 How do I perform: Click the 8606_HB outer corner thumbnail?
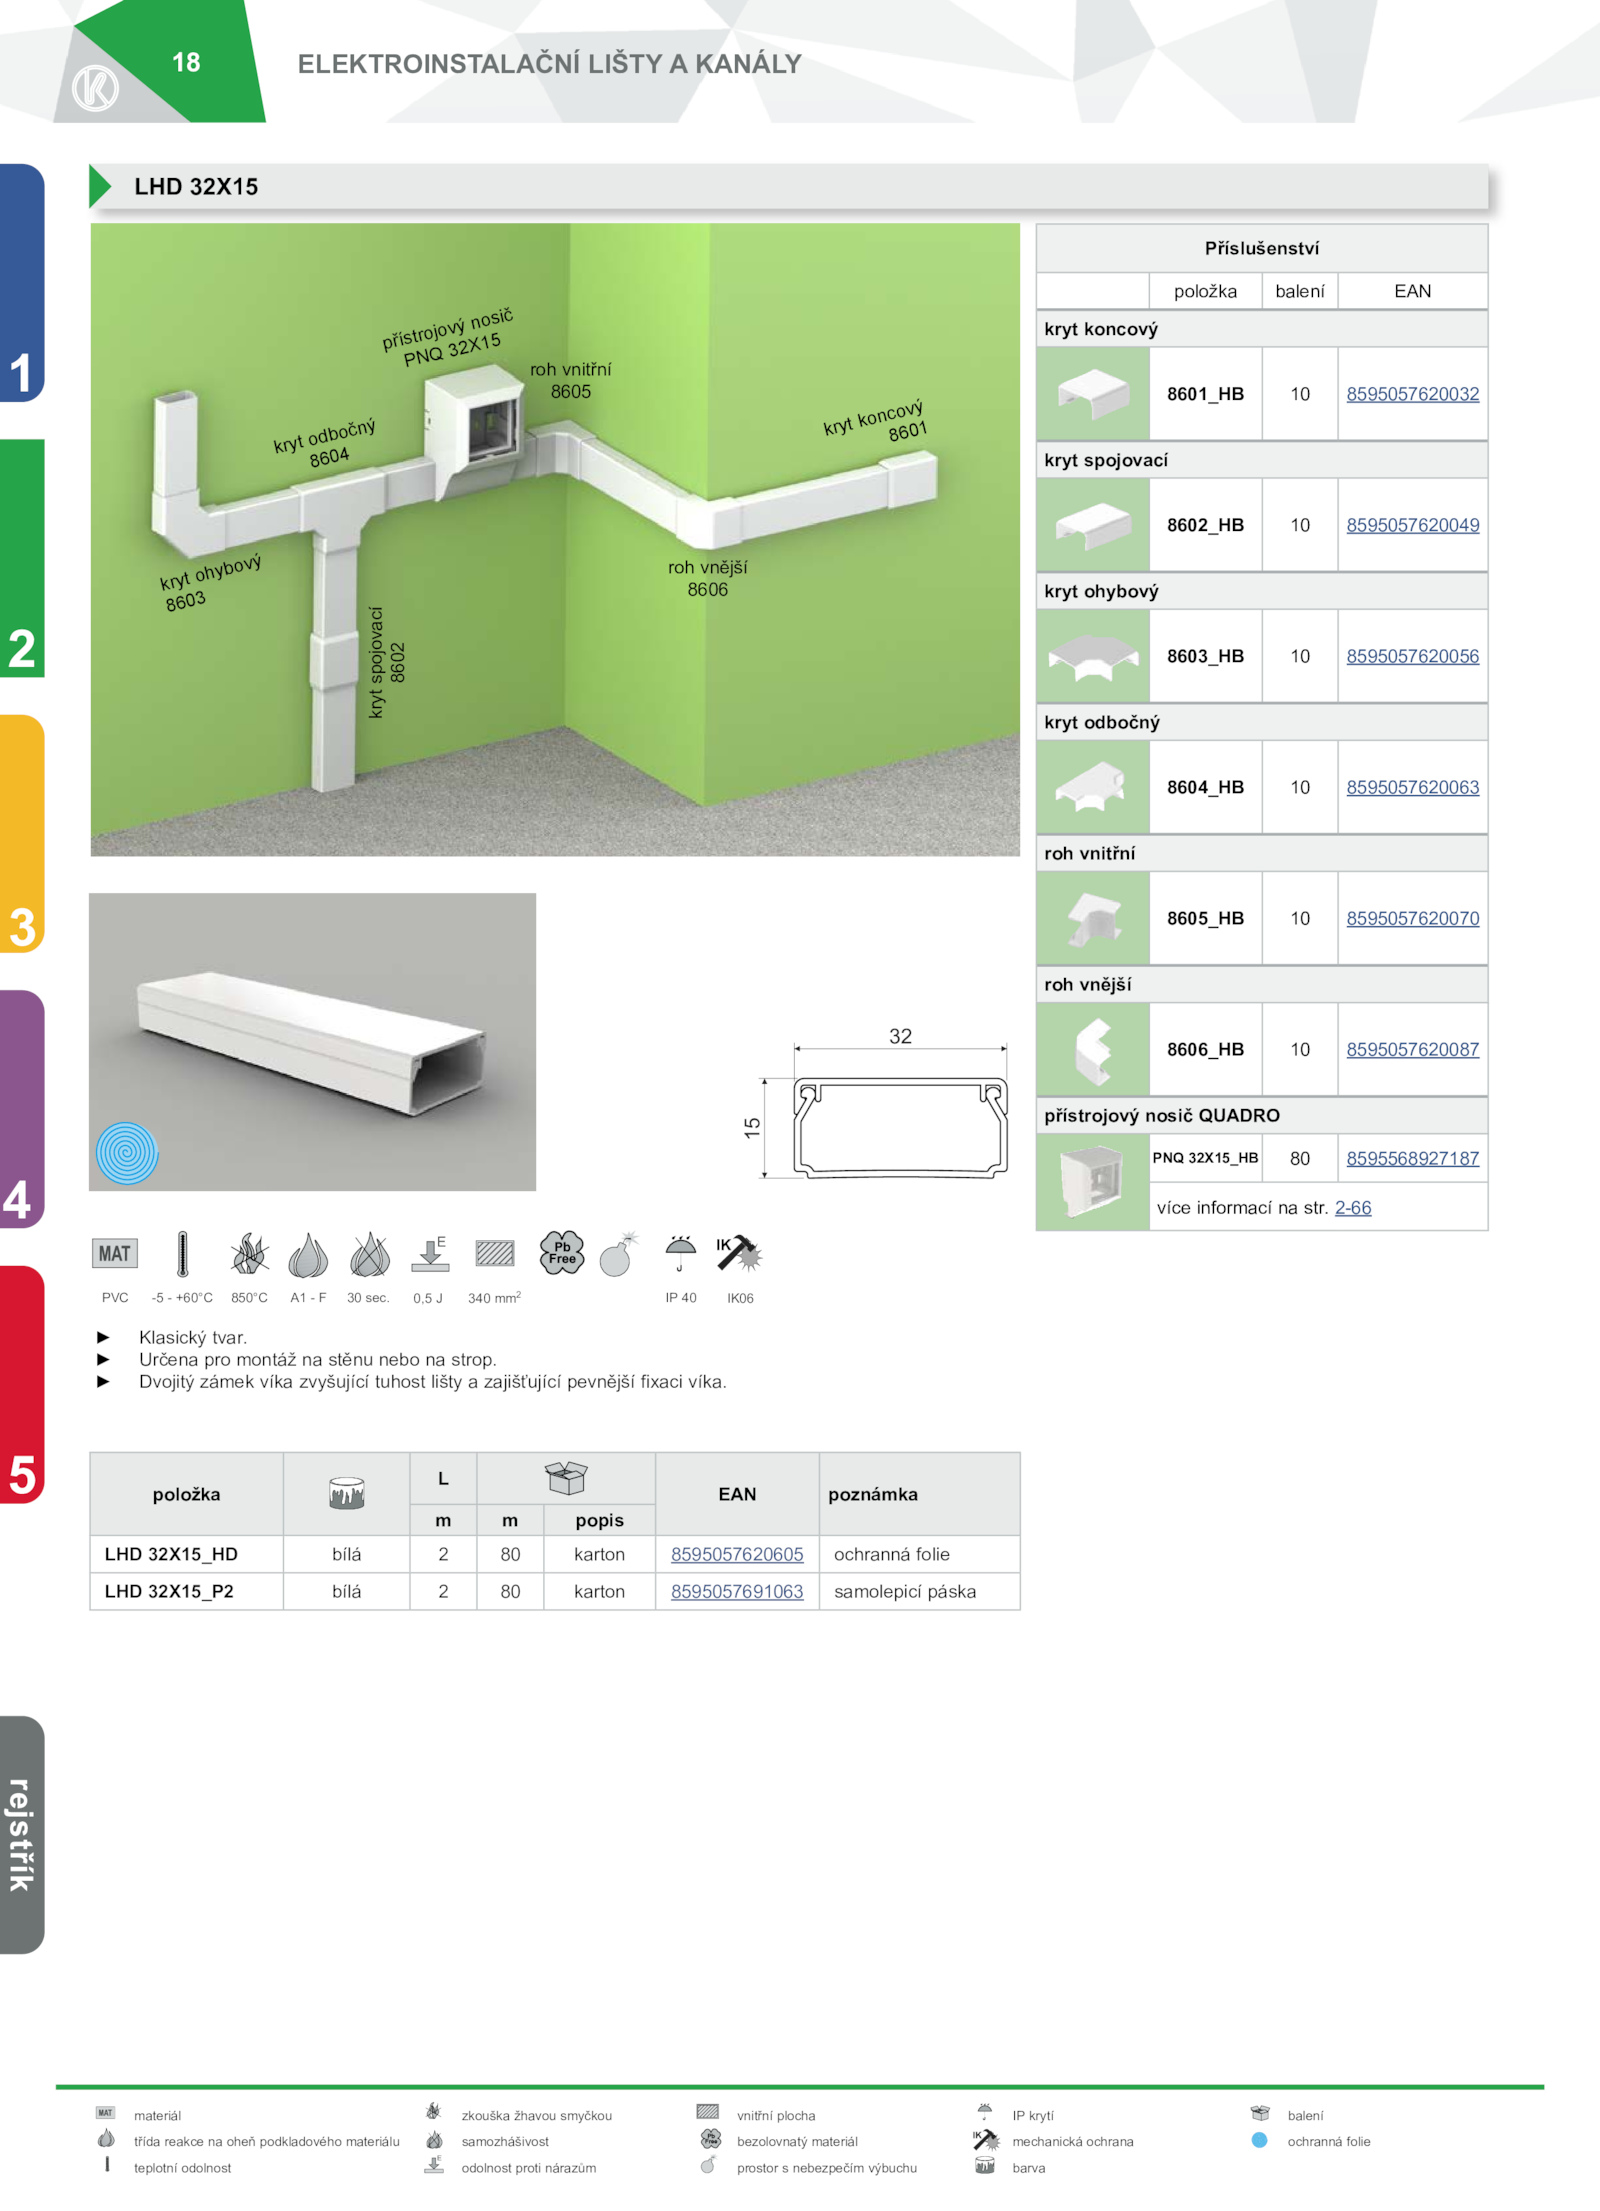(1093, 1049)
